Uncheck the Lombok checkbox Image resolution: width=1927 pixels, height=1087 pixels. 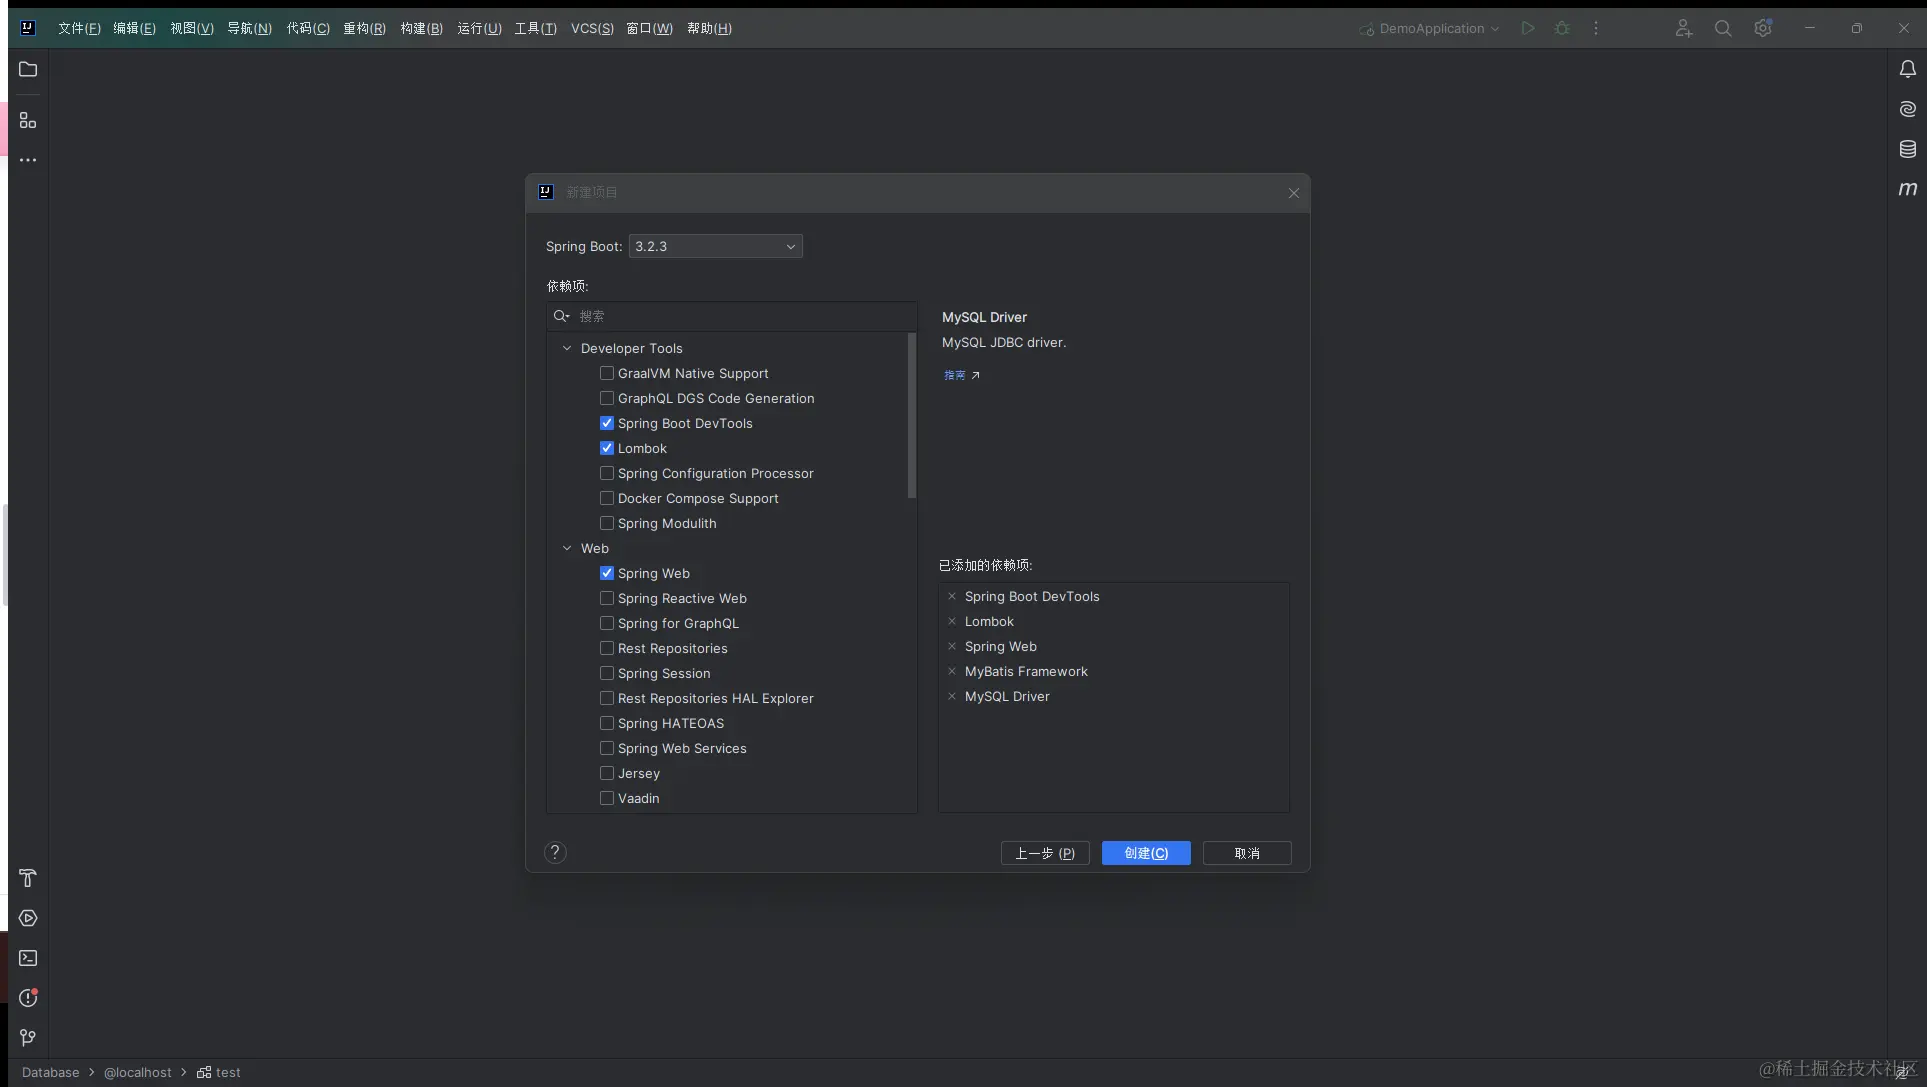607,448
